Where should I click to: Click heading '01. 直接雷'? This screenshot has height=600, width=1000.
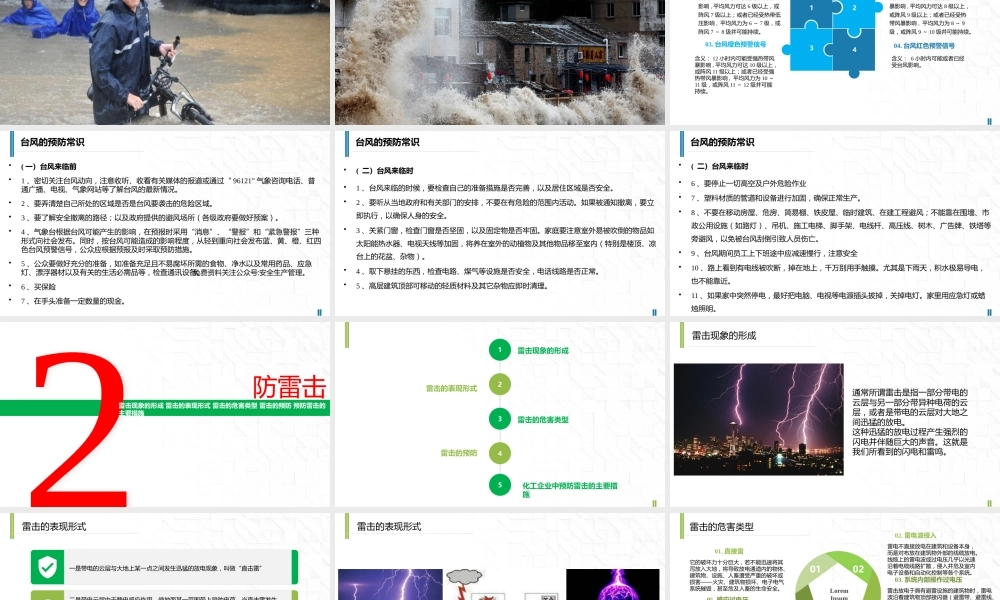[x=729, y=551]
